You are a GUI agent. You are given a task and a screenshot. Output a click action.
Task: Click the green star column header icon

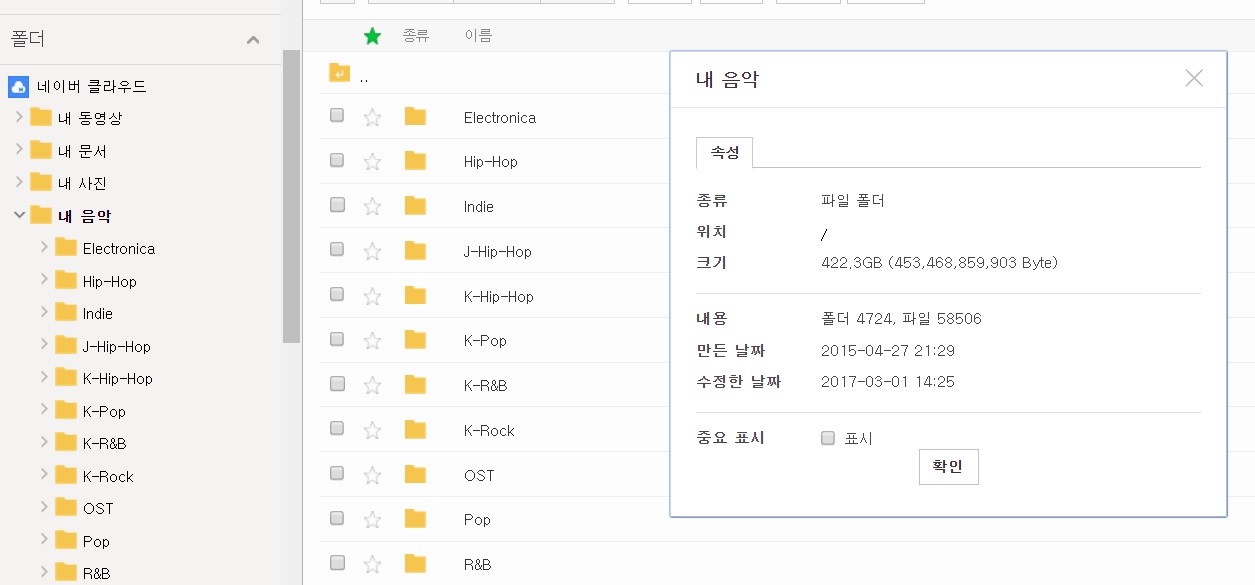point(372,36)
